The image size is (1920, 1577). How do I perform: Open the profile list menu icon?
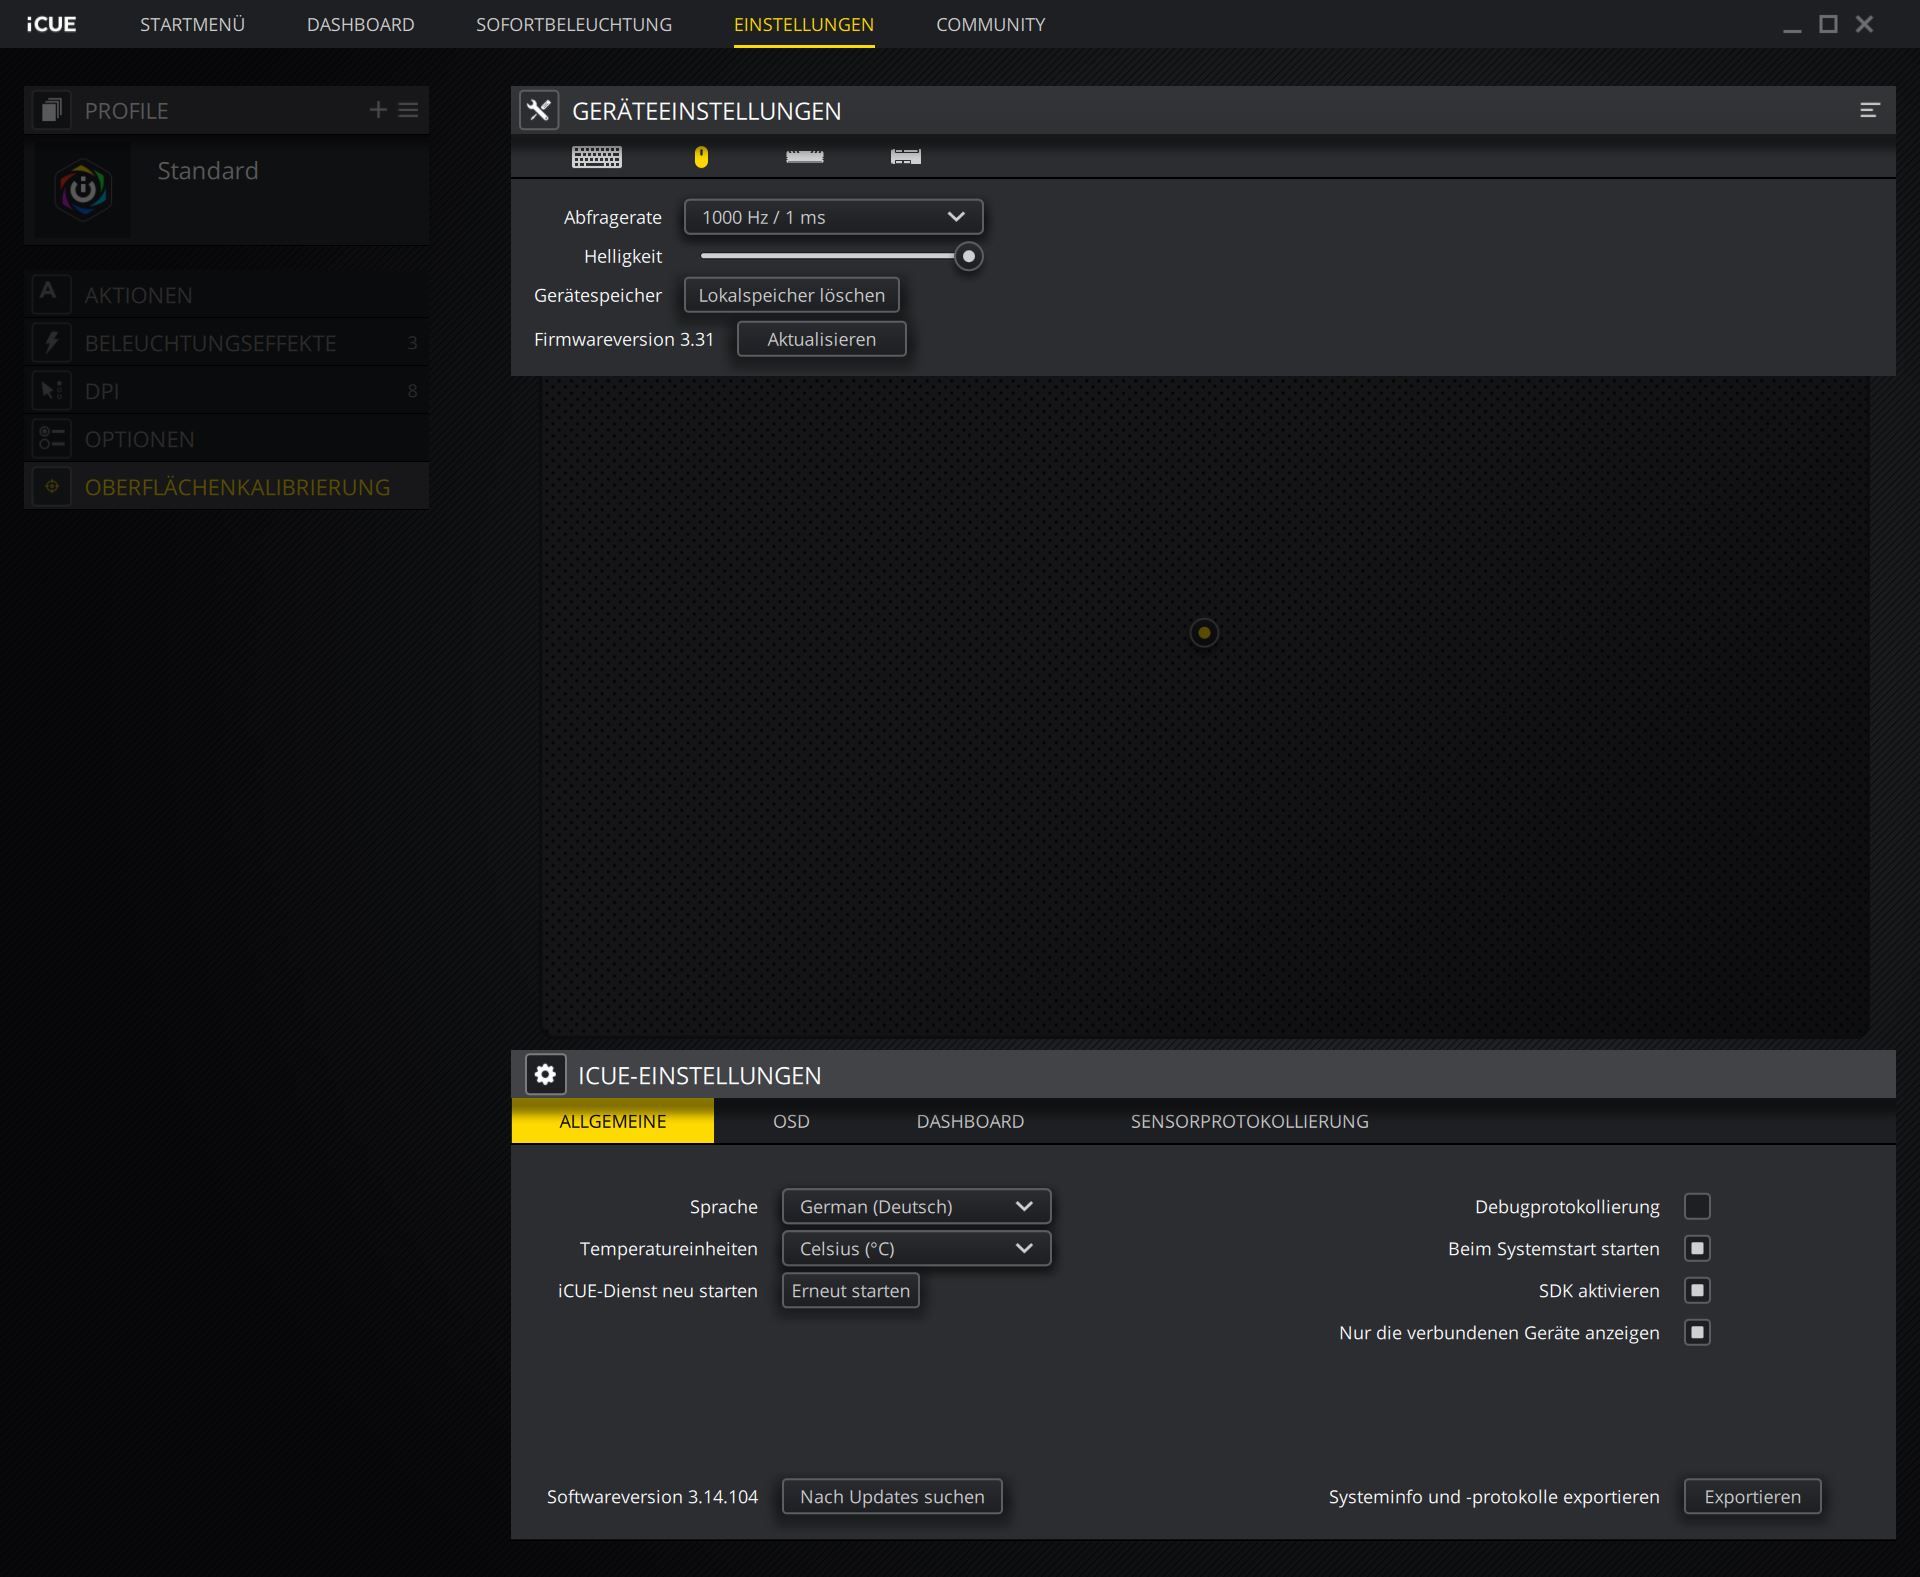pos(408,110)
